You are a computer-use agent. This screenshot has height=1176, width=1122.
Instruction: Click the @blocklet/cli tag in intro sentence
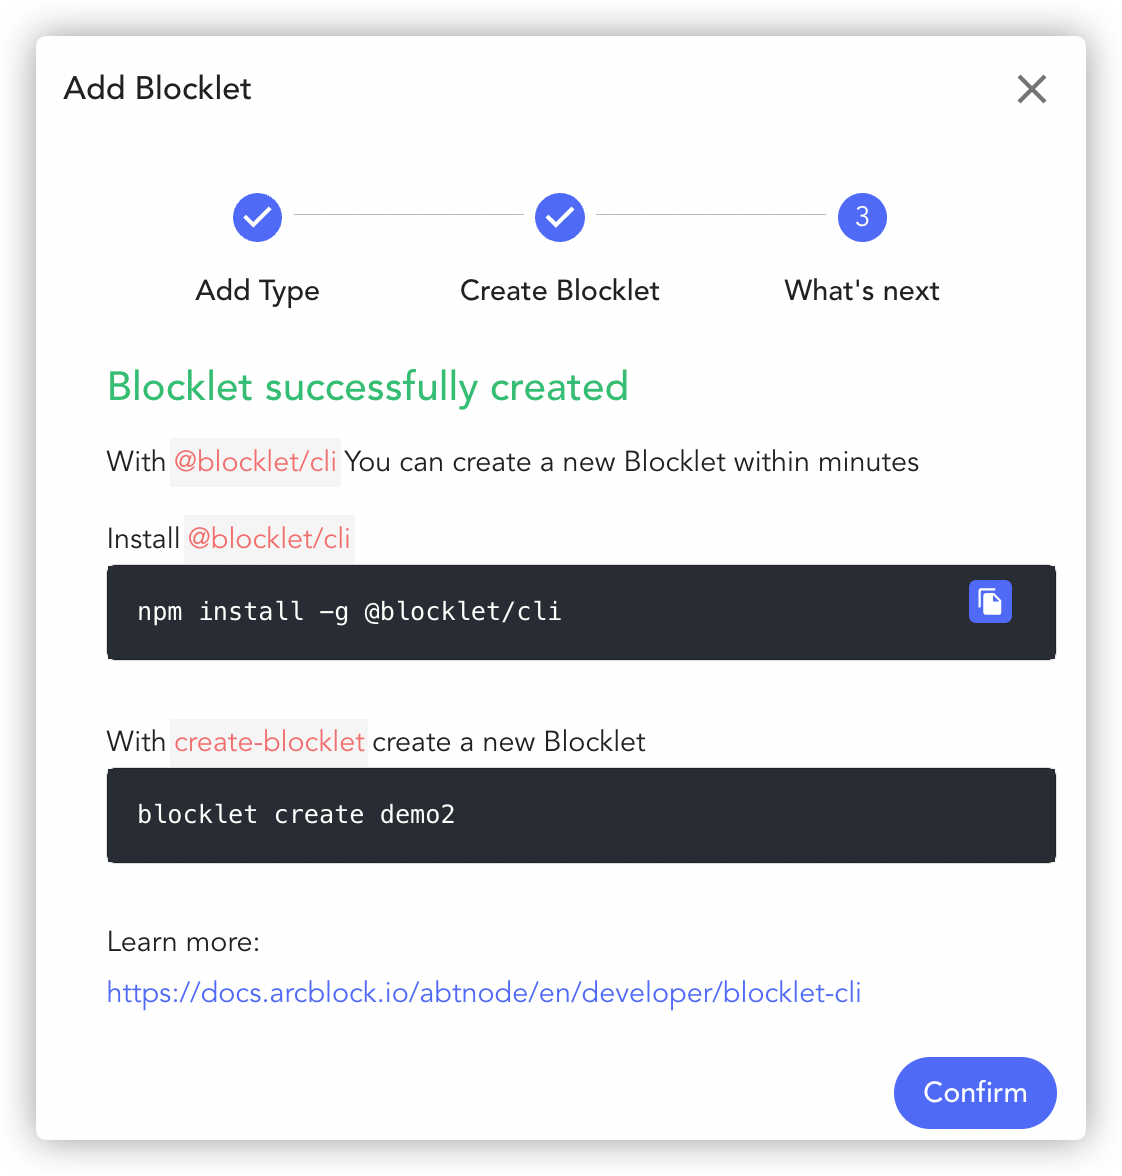(255, 462)
